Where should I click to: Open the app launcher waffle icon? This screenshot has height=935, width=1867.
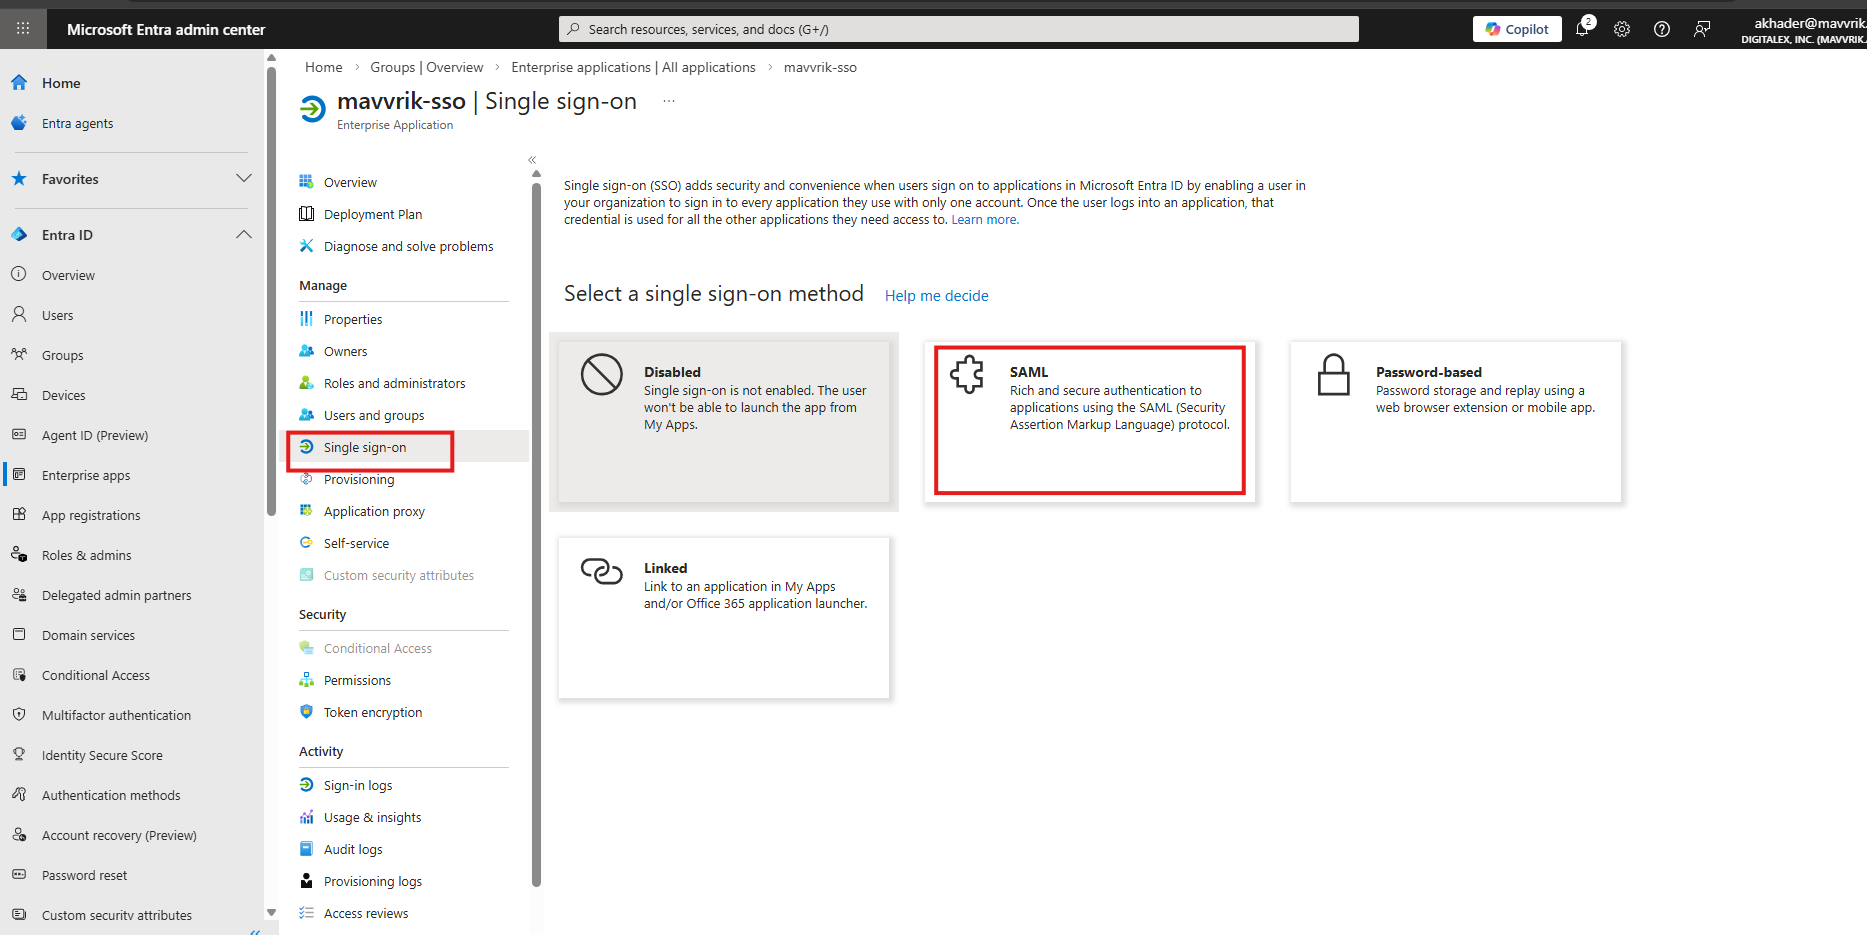[x=23, y=29]
